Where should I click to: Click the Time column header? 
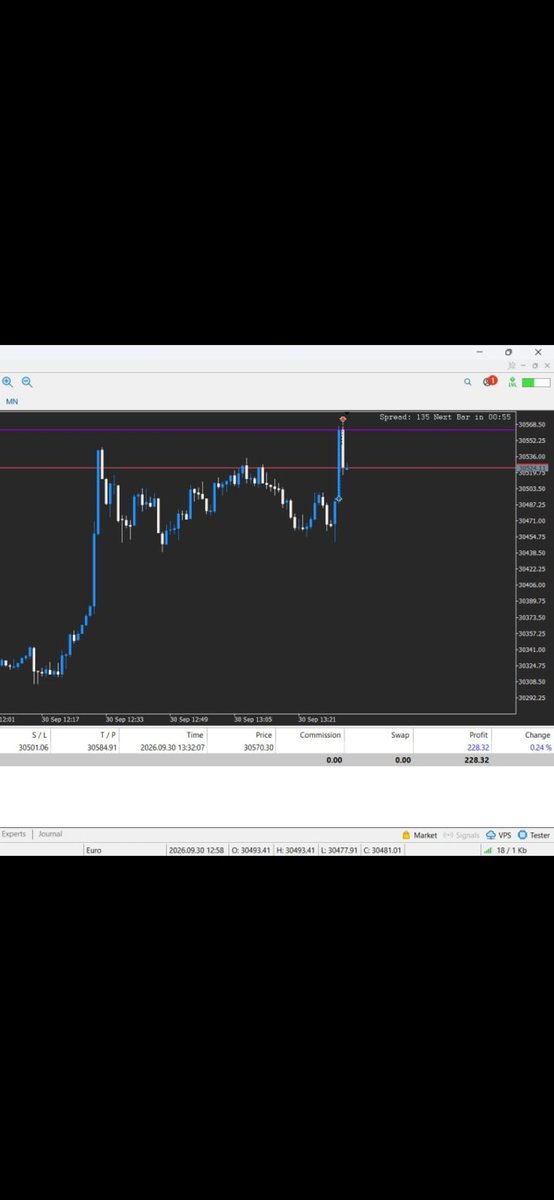pos(195,735)
